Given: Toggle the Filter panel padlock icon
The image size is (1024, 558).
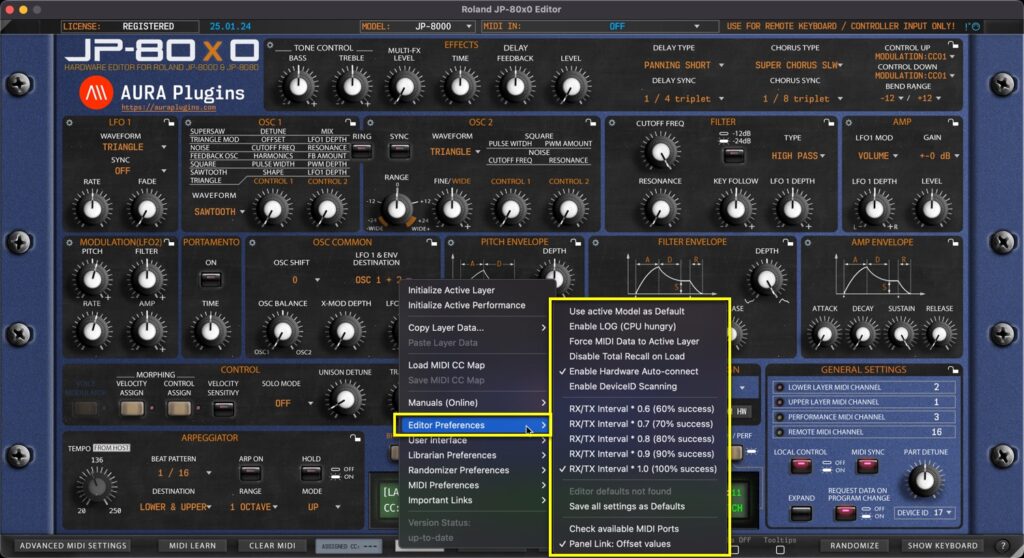Looking at the screenshot, I should pyautogui.click(x=829, y=122).
